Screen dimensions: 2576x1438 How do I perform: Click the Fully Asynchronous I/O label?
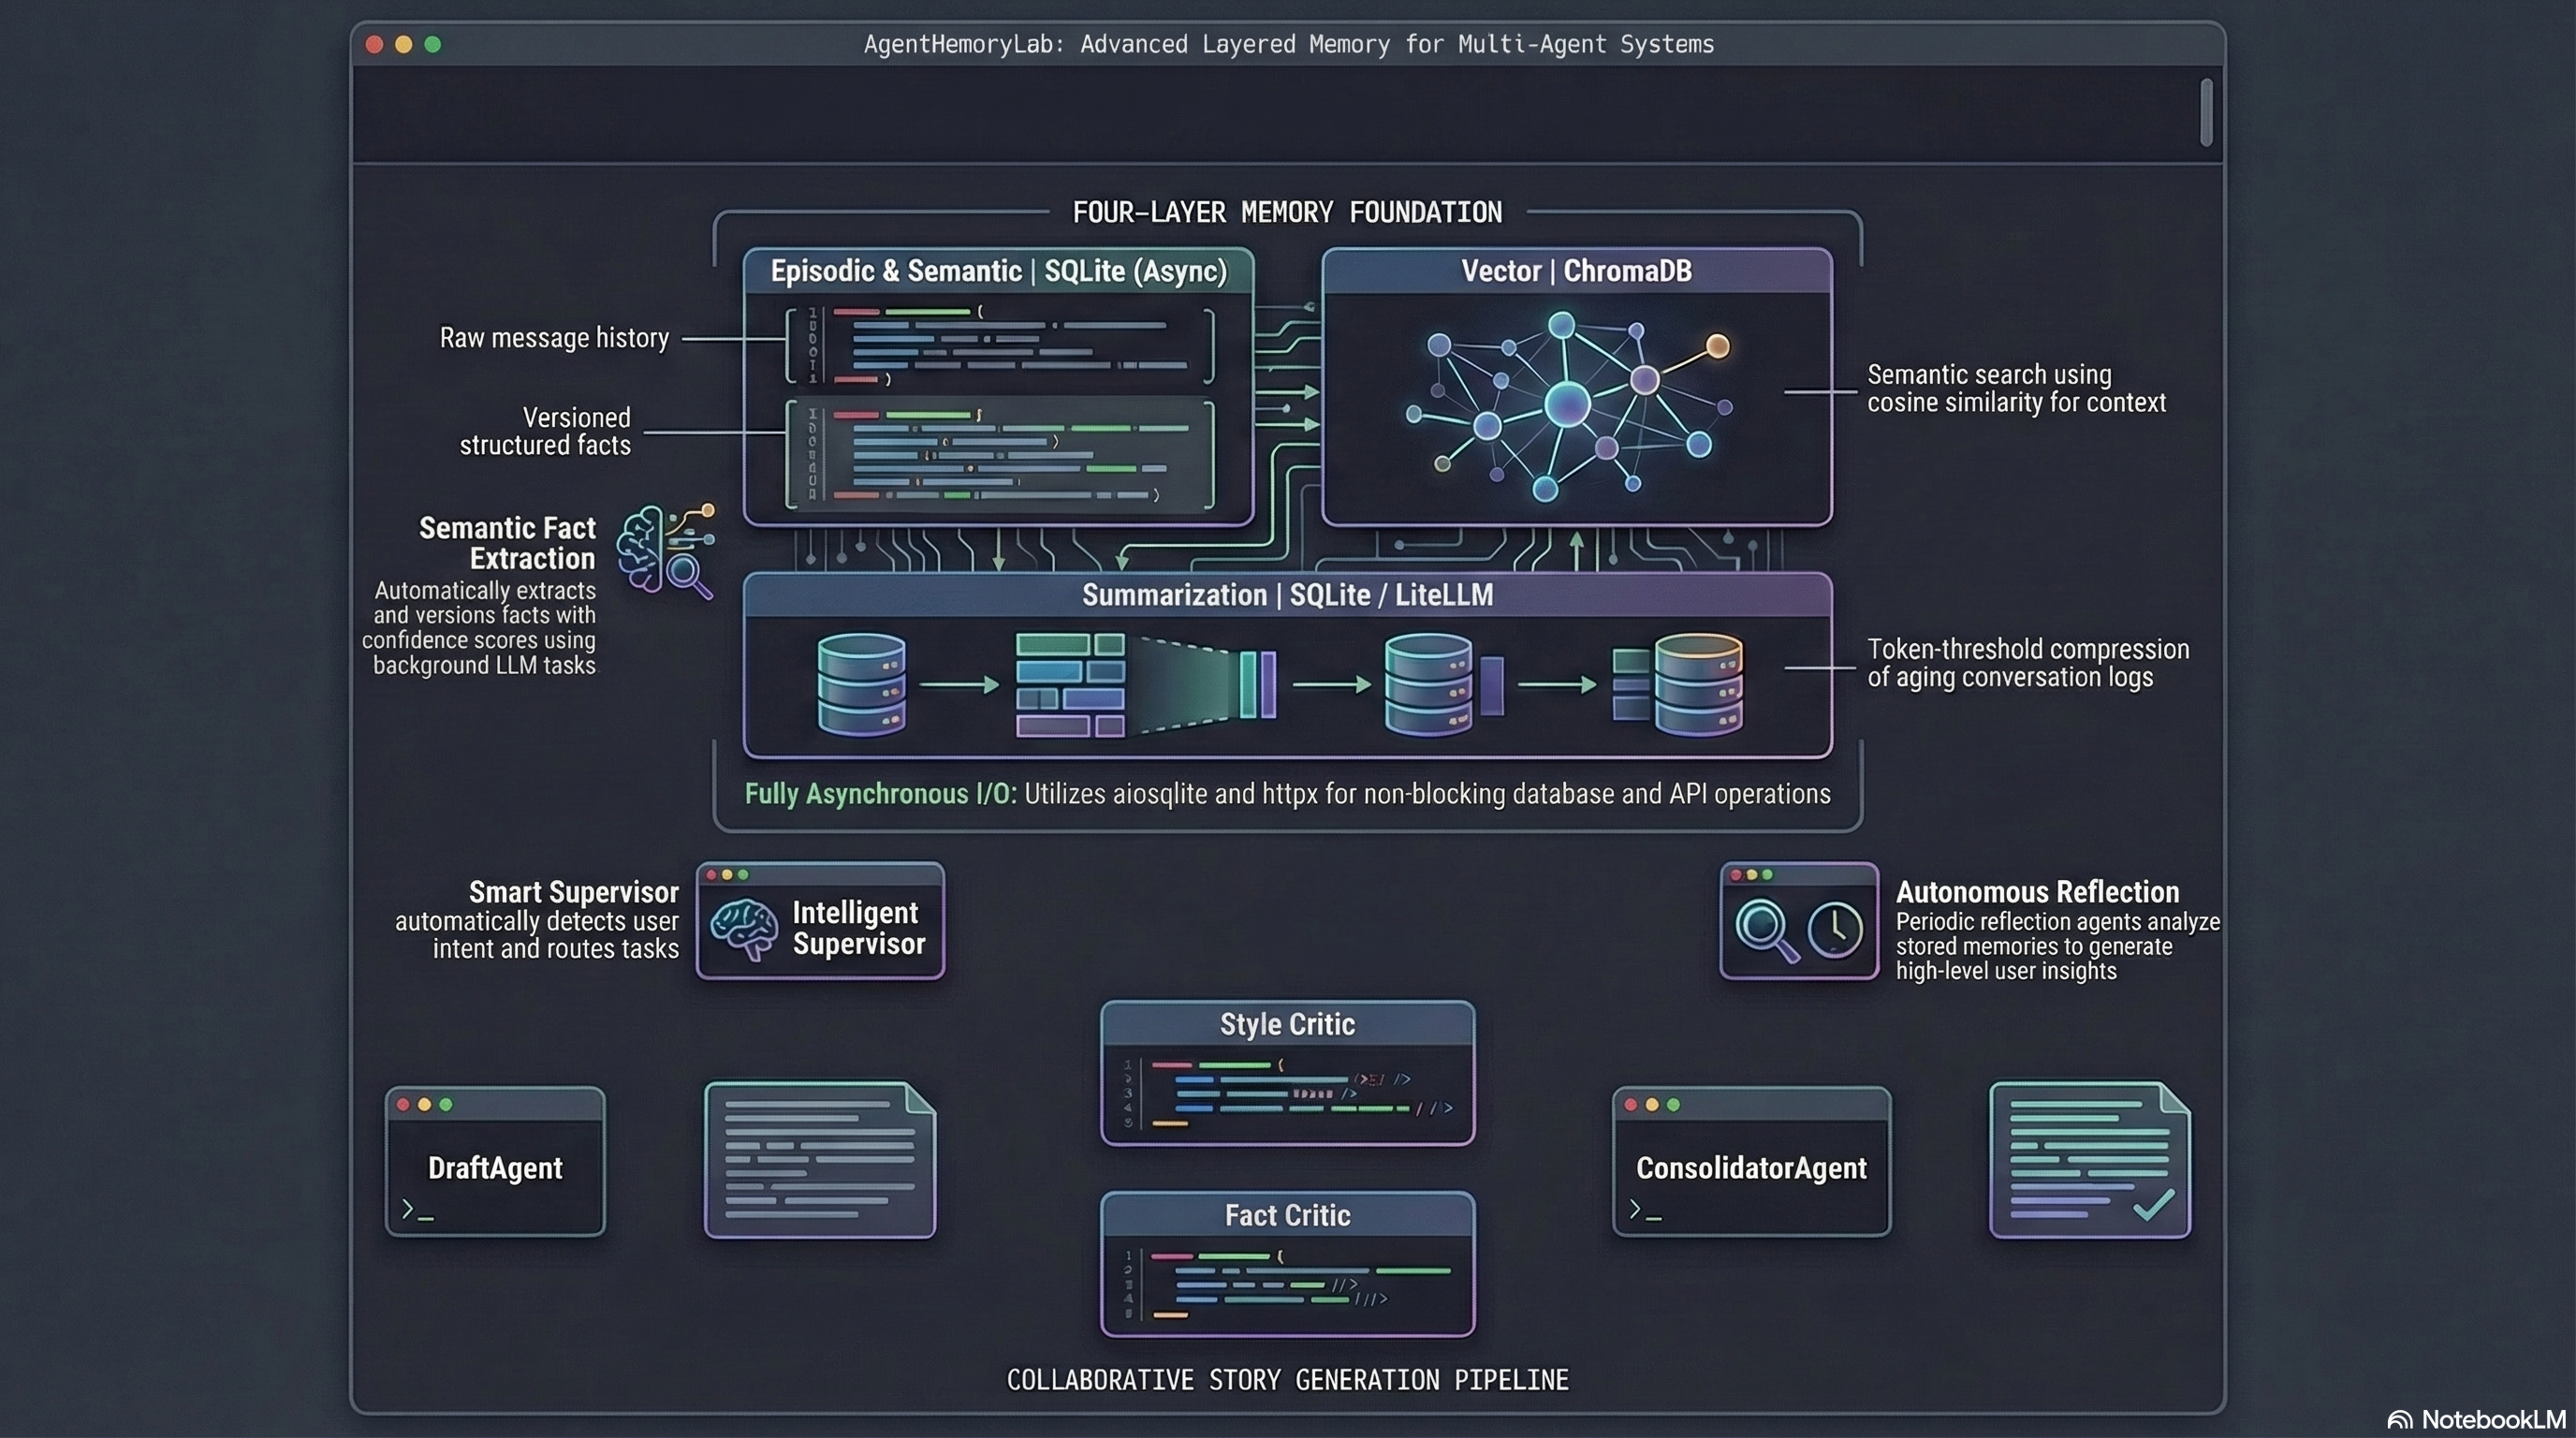[880, 793]
